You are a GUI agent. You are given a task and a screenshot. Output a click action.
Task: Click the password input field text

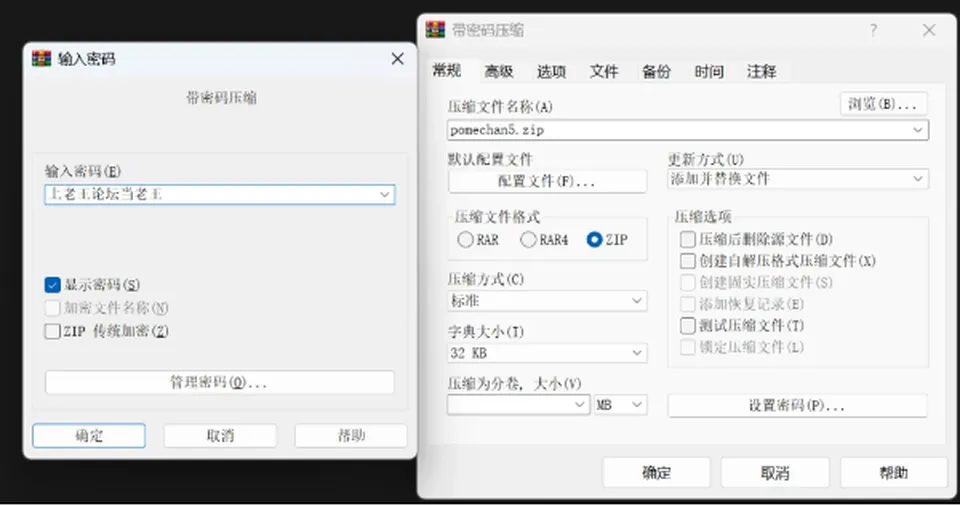(107, 195)
